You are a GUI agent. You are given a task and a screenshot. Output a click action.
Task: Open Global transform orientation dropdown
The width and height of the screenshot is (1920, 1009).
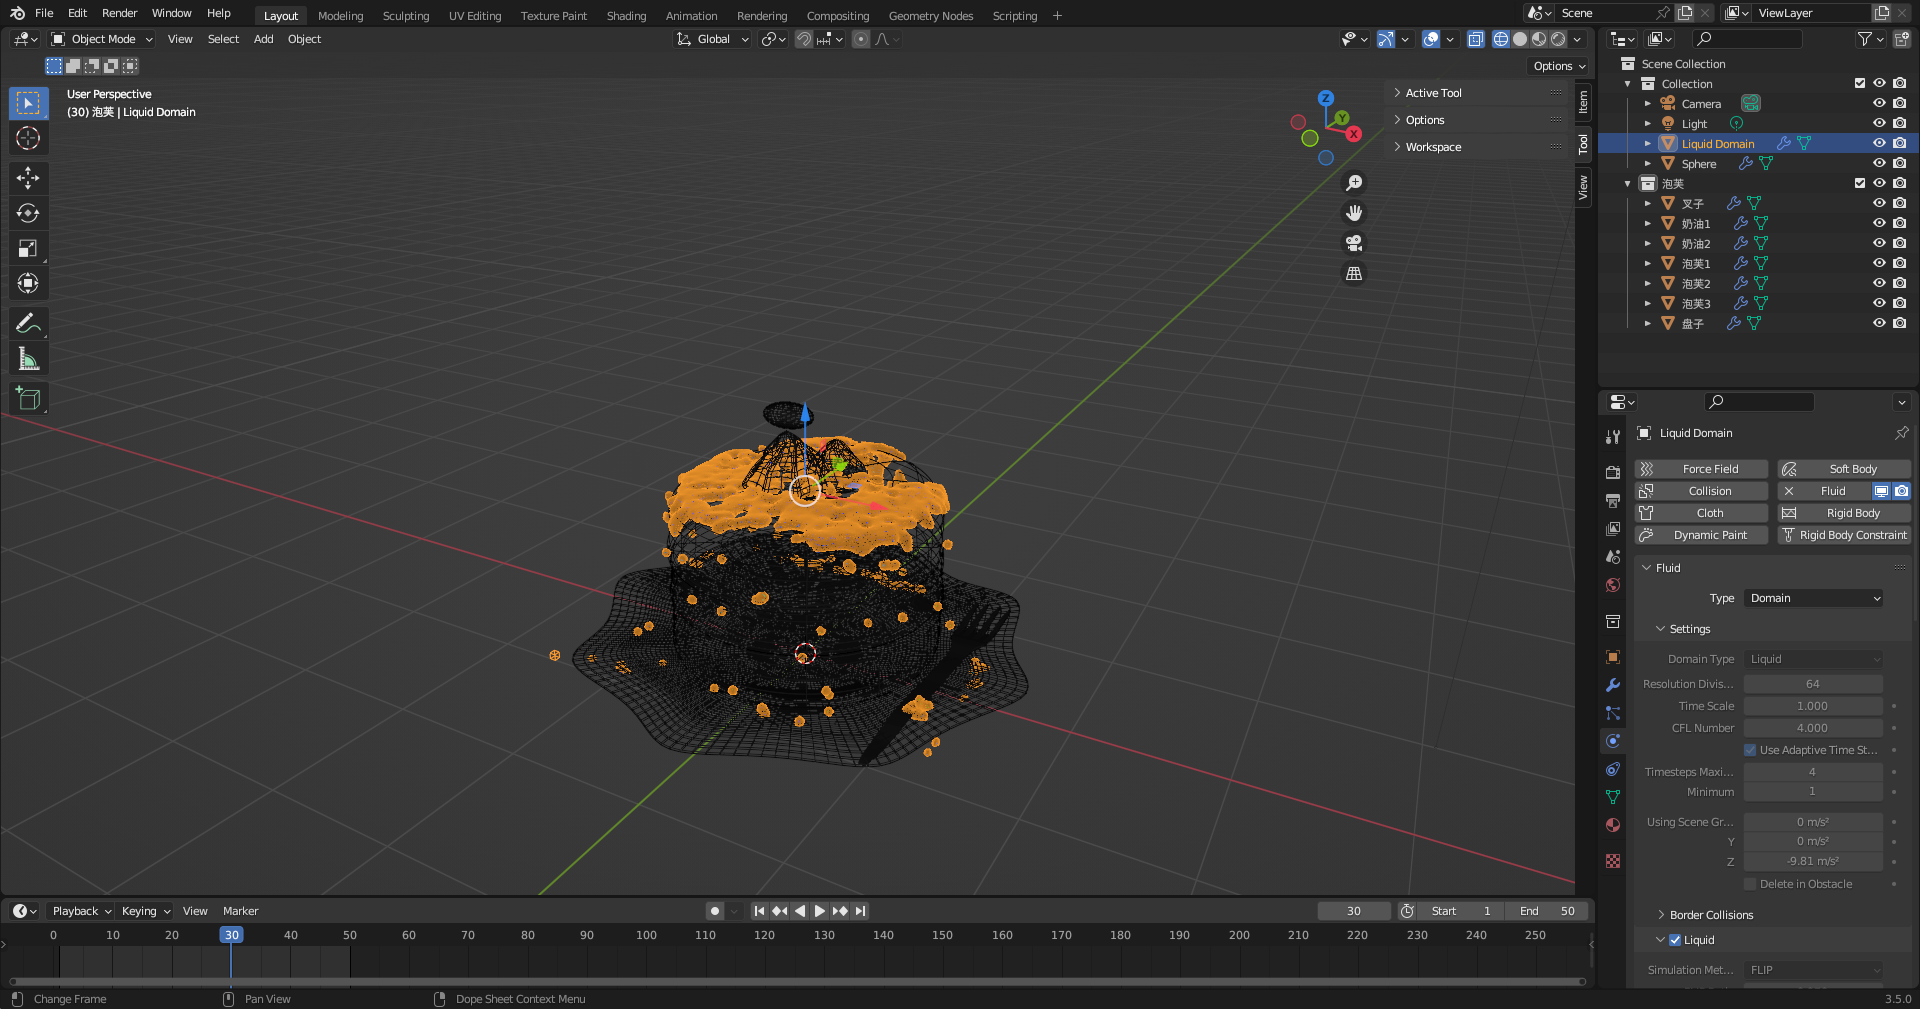pyautogui.click(x=713, y=39)
